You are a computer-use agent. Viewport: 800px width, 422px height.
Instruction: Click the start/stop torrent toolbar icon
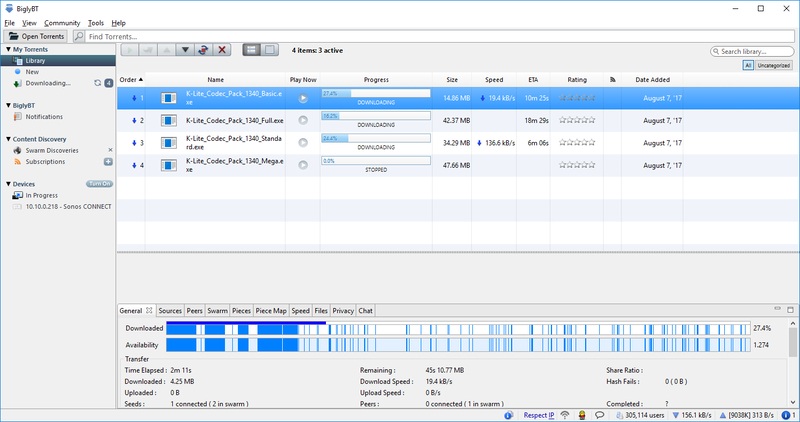203,50
